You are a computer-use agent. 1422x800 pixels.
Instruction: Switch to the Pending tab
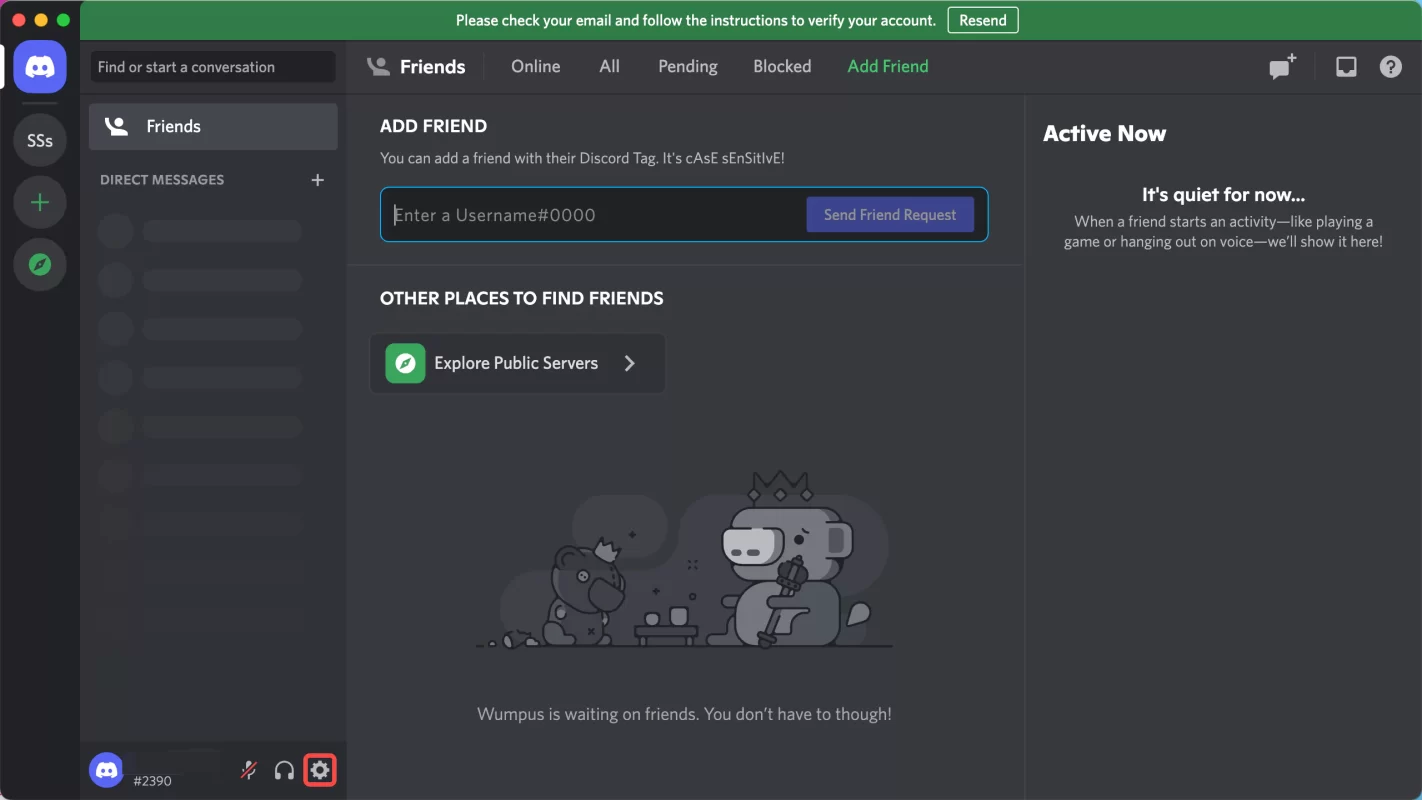[x=687, y=66]
